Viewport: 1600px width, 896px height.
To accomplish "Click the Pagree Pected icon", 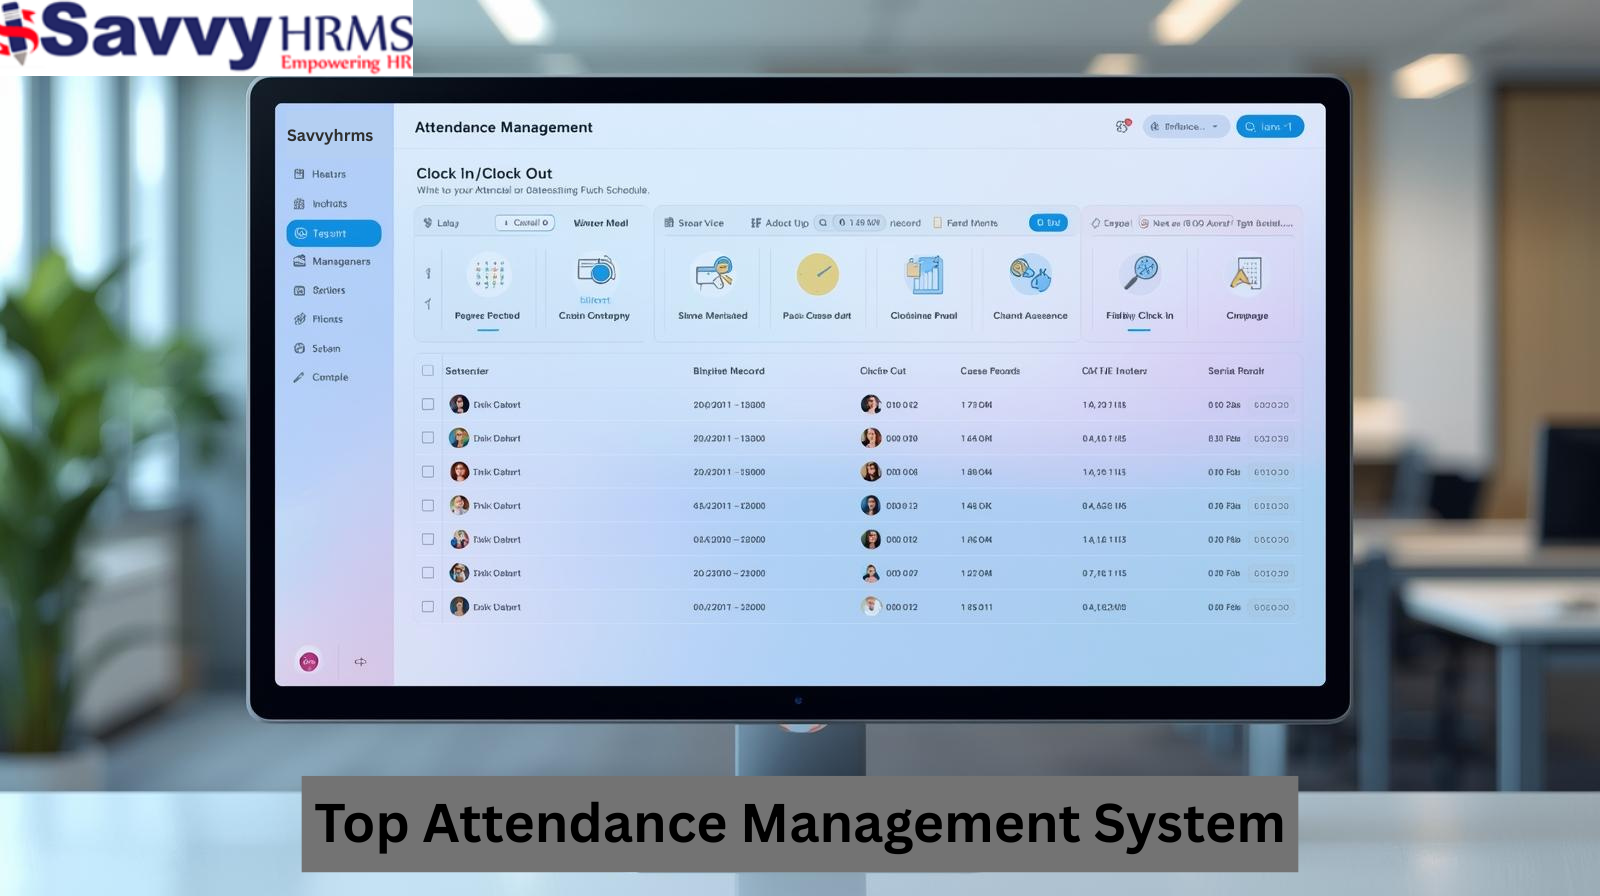I will pyautogui.click(x=488, y=275).
